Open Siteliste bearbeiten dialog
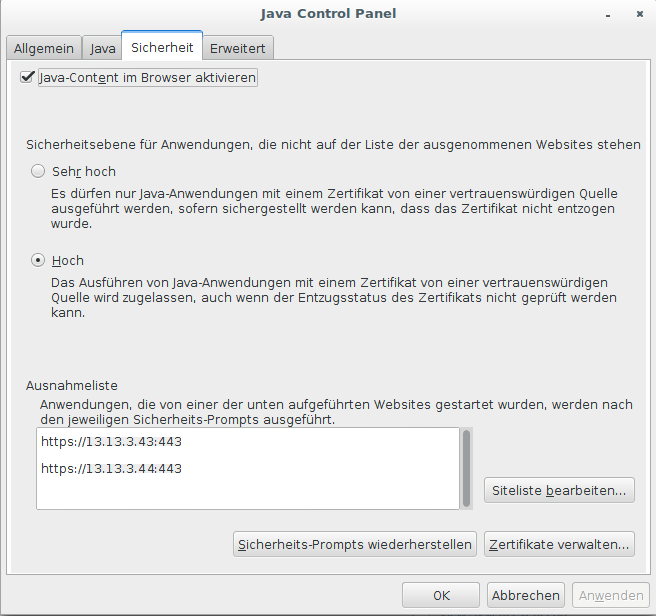Viewport: 656px width, 616px height. tap(559, 490)
